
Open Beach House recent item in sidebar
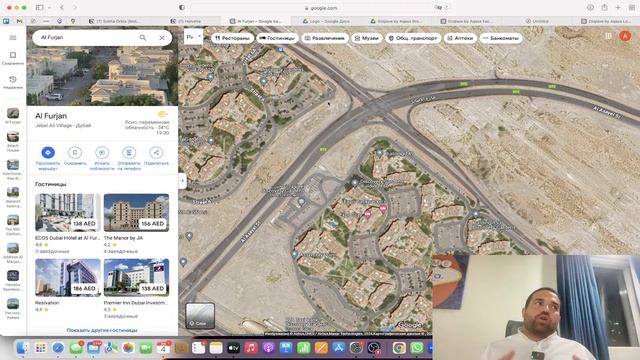coord(13,141)
